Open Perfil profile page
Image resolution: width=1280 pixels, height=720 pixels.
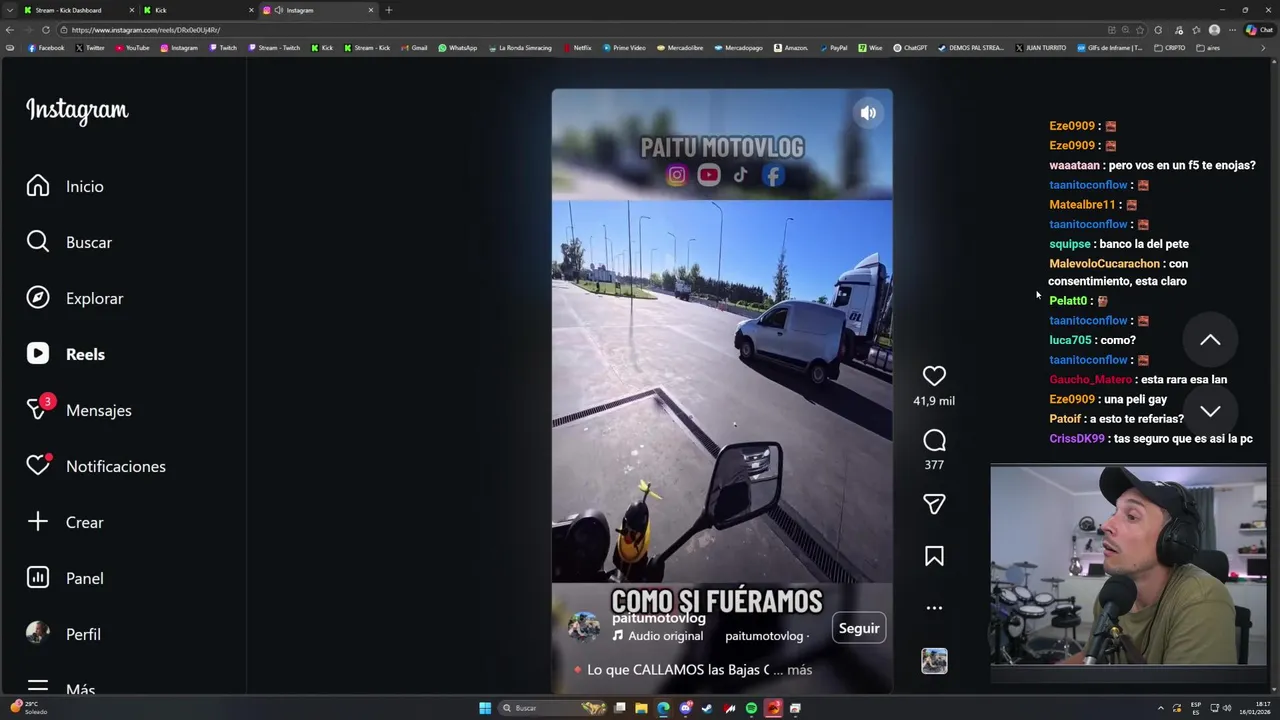click(63, 634)
